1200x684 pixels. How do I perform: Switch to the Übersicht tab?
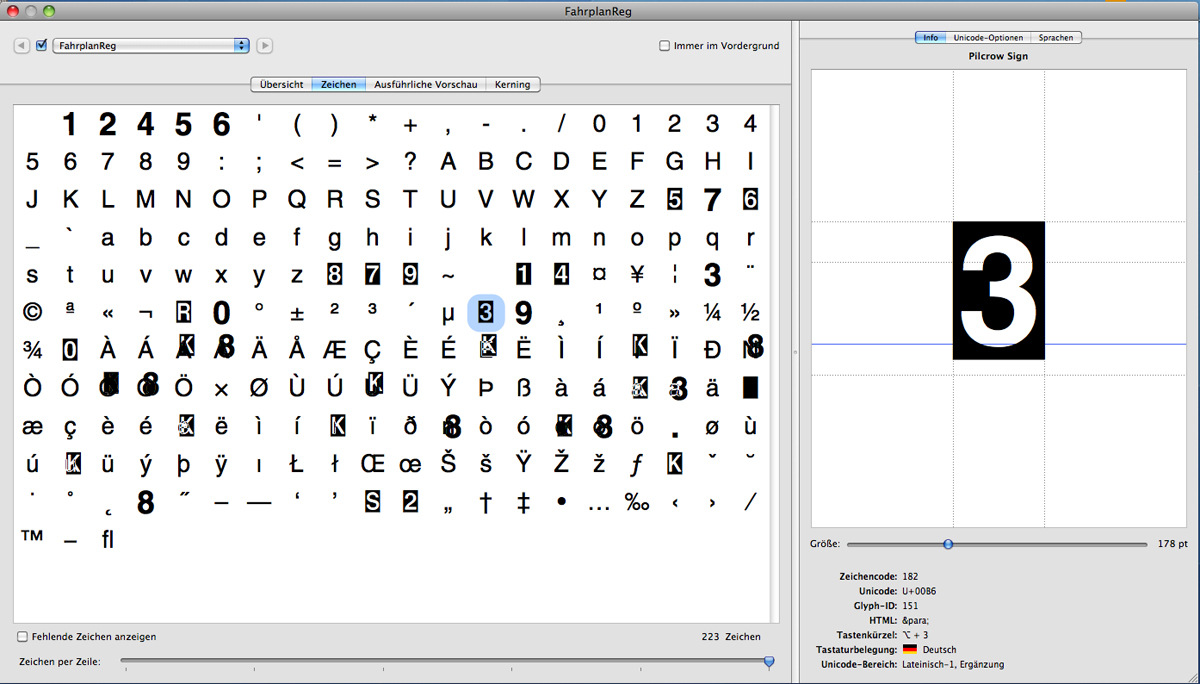coord(281,85)
